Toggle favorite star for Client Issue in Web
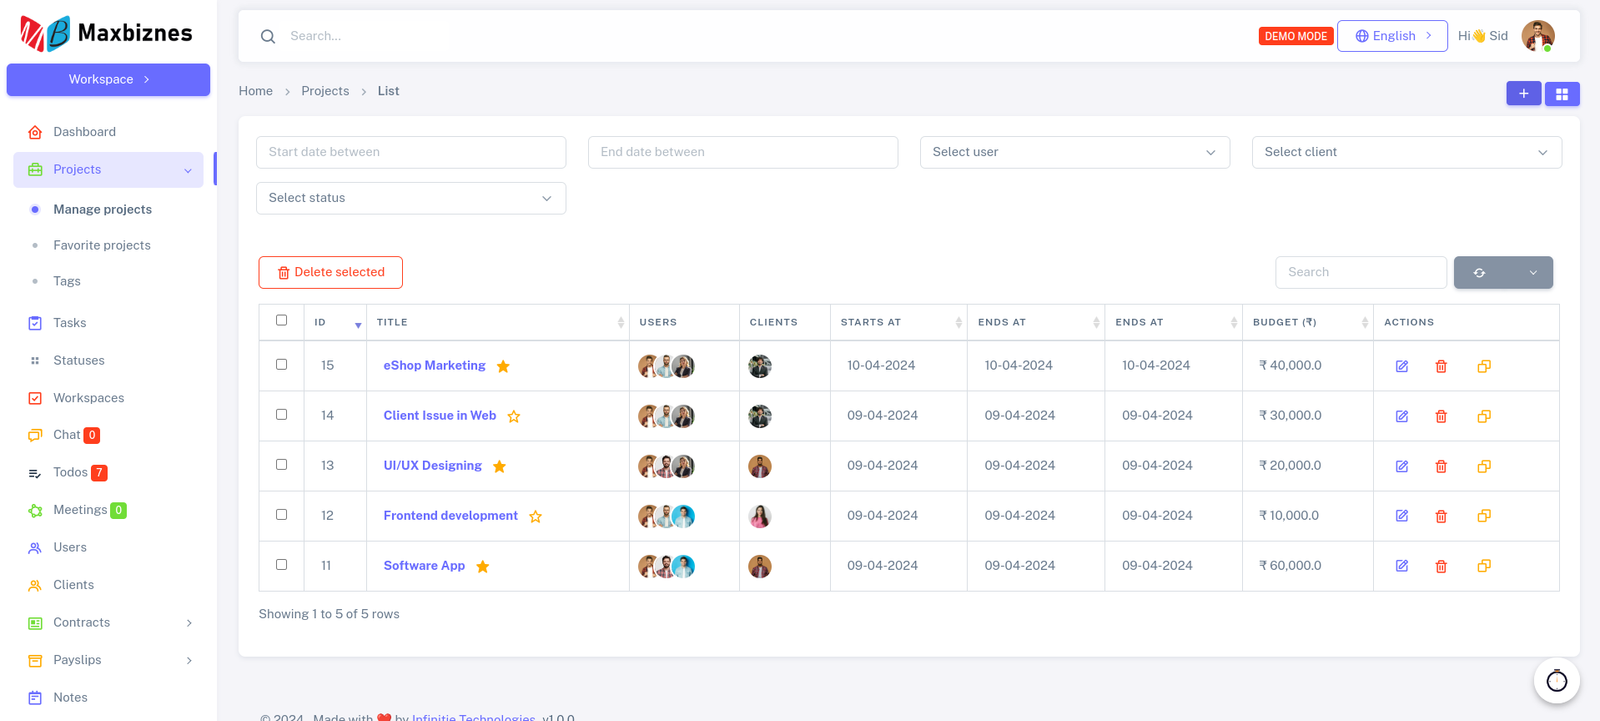Image resolution: width=1600 pixels, height=721 pixels. [514, 416]
